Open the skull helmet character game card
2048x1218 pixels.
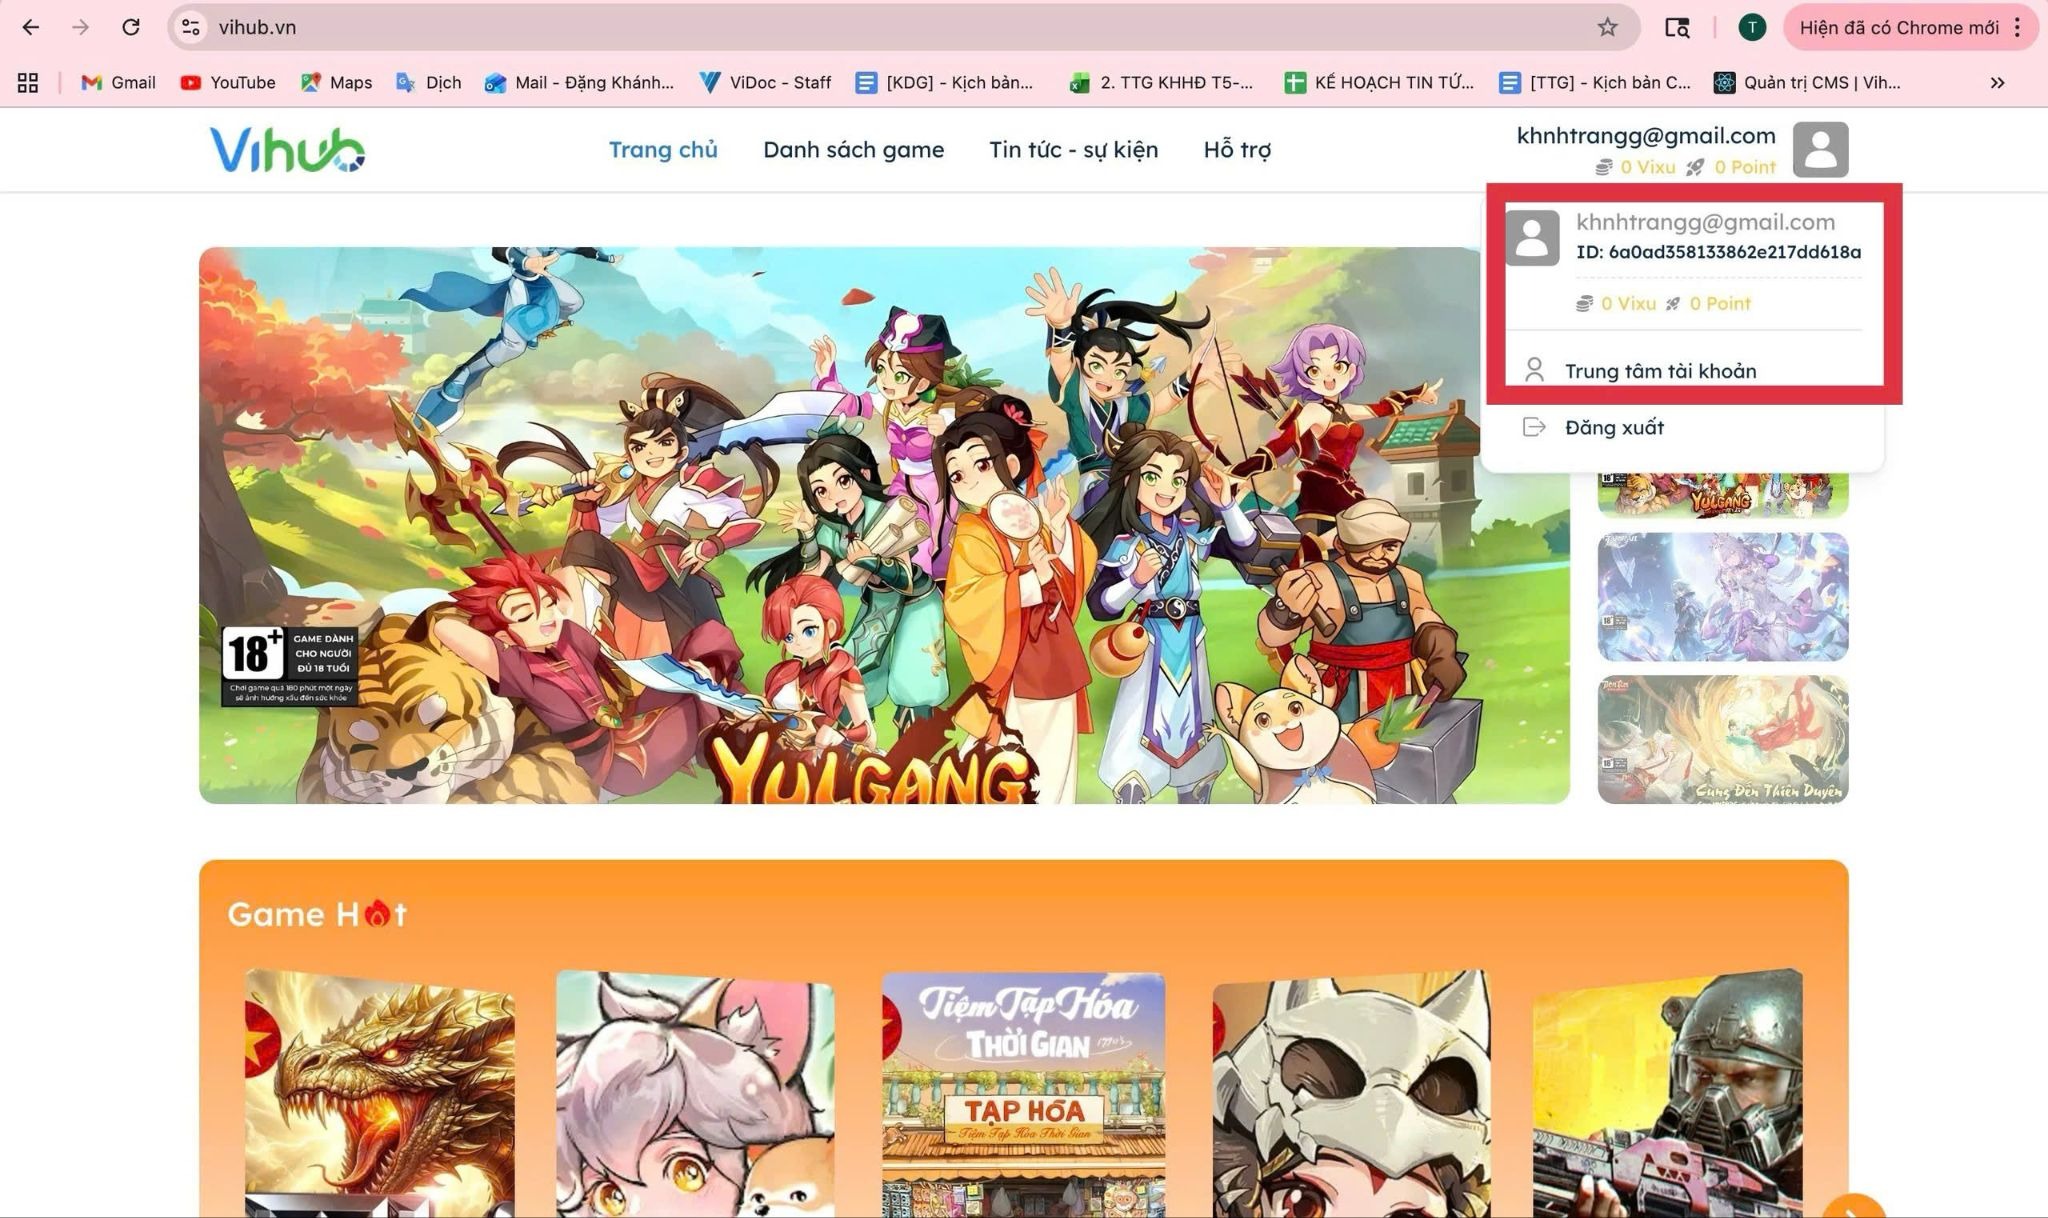pos(1351,1093)
